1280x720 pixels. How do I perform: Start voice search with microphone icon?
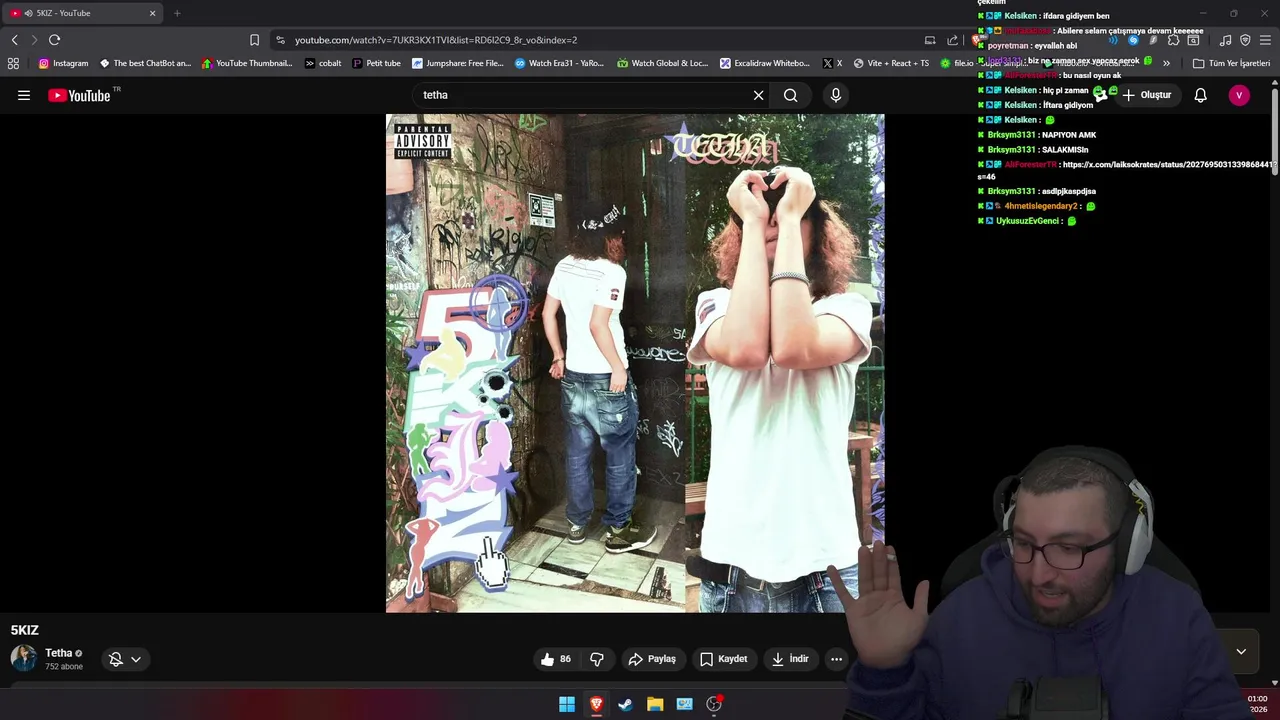[836, 95]
